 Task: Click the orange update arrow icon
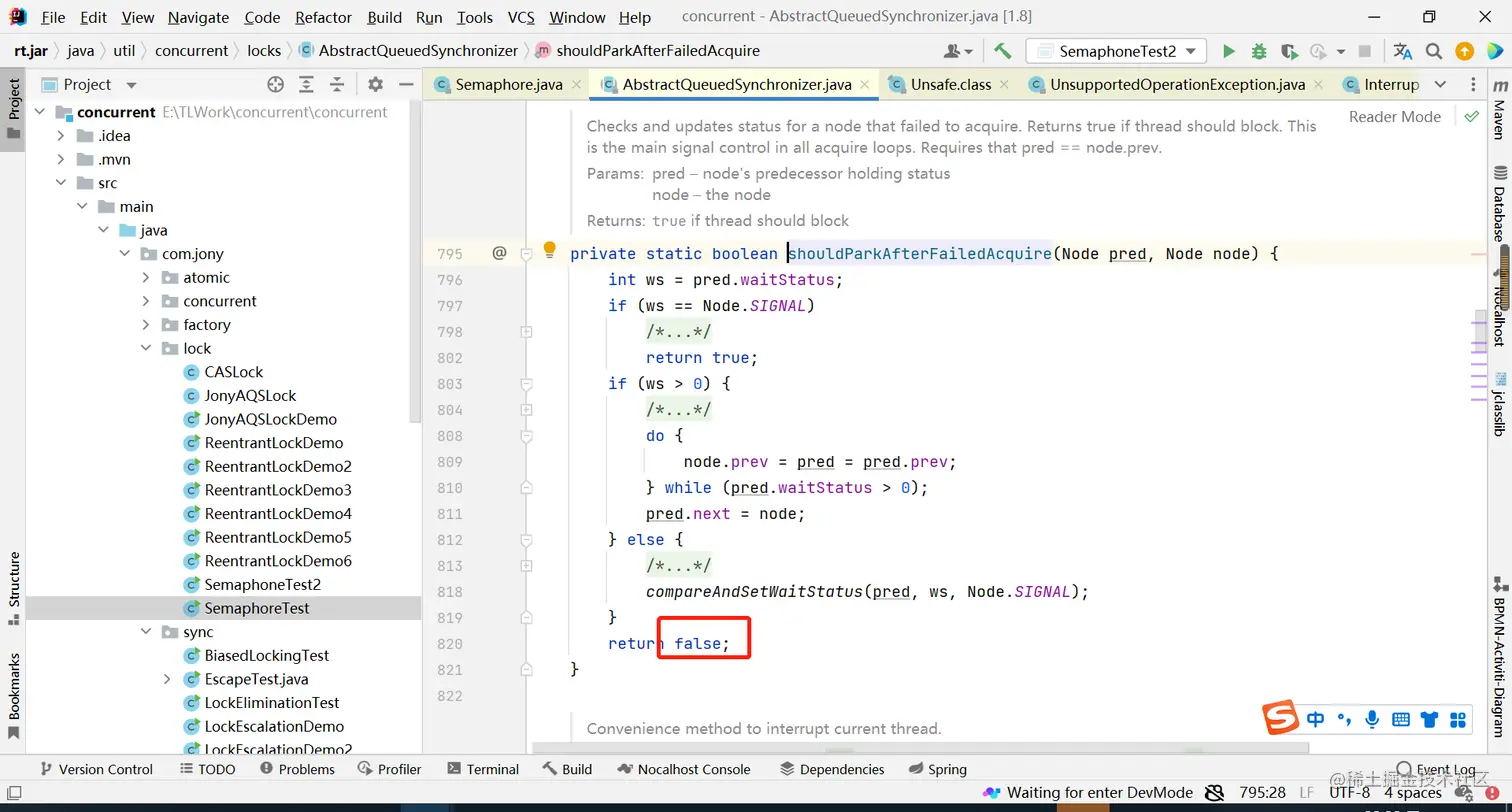tap(1464, 51)
